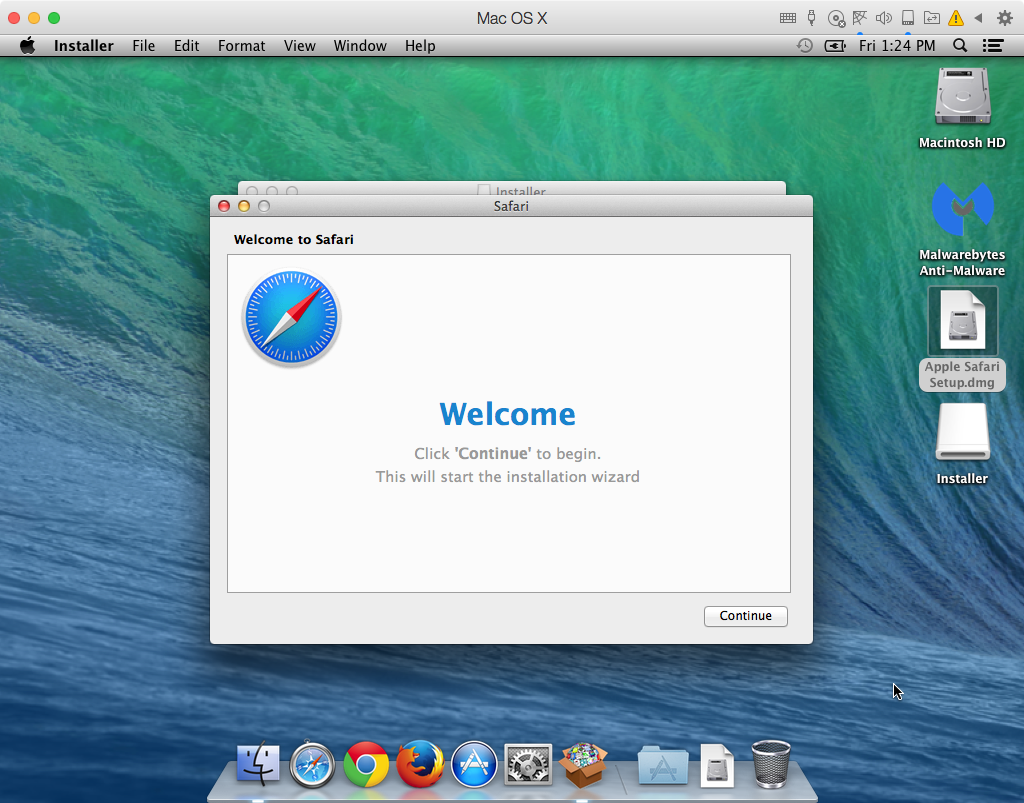Open Google Chrome in the dock
This screenshot has height=803, width=1024.
coord(366,766)
